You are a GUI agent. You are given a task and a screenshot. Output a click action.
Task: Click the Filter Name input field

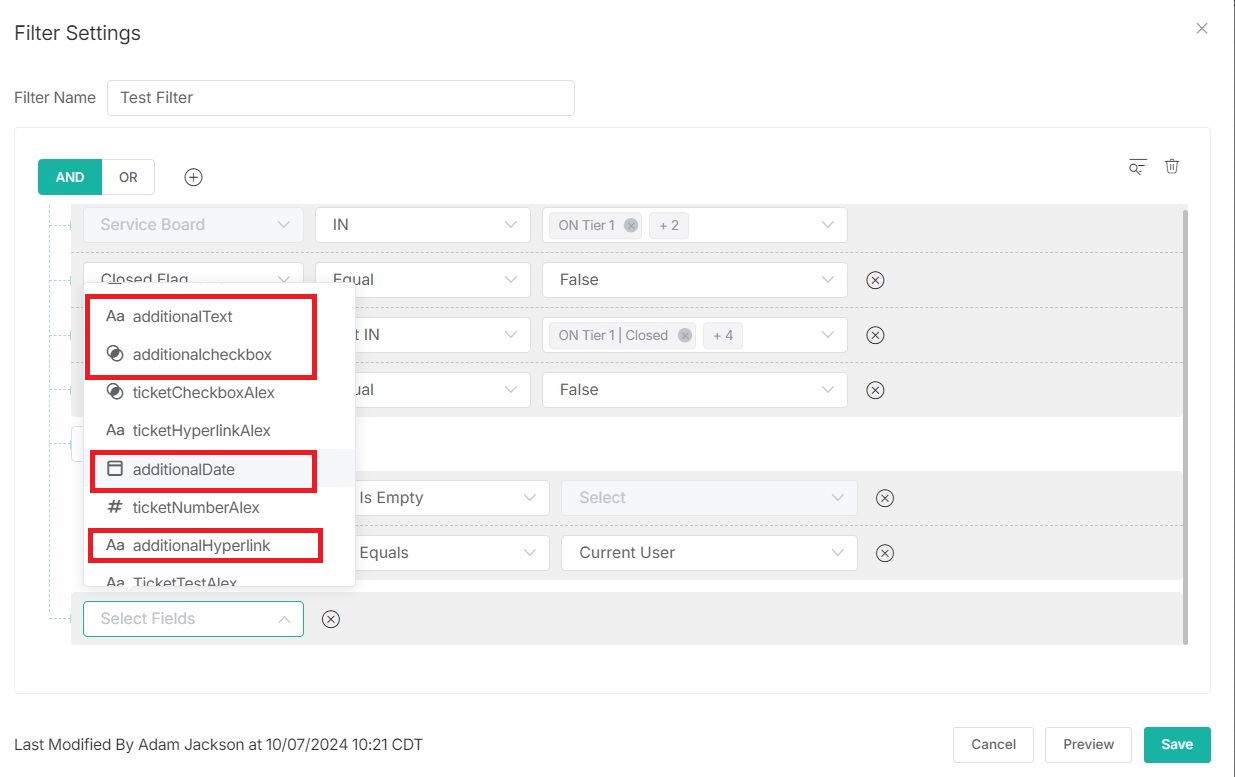340,97
